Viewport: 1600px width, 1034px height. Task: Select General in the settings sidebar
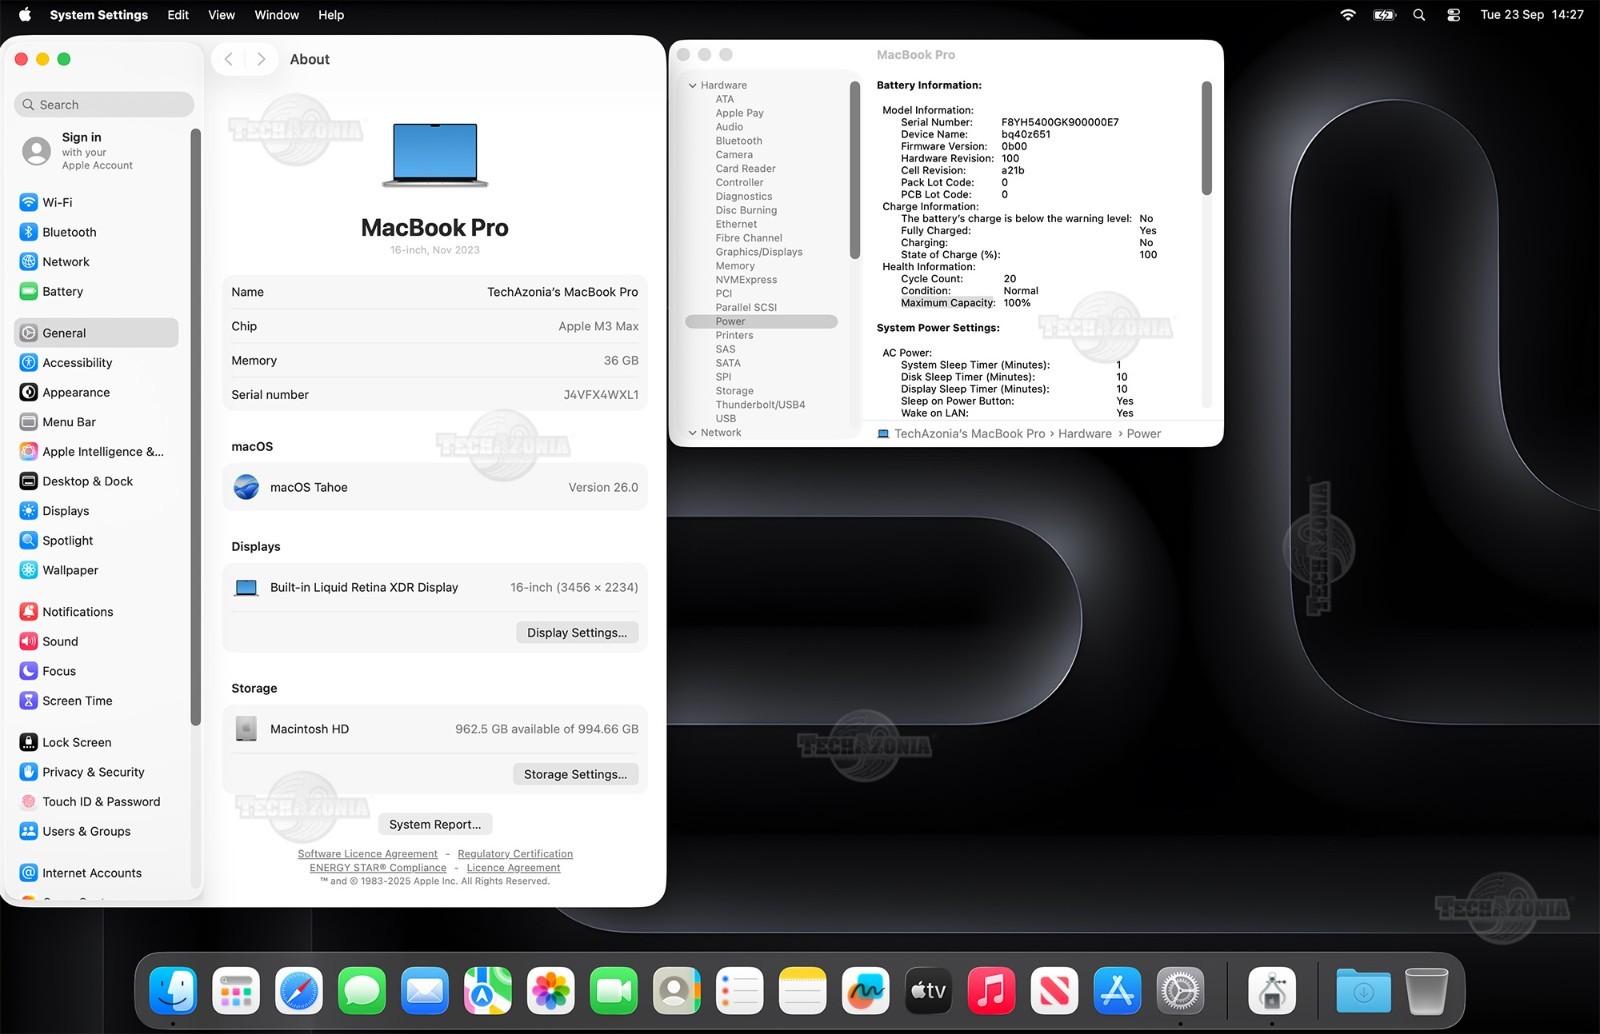tap(97, 333)
